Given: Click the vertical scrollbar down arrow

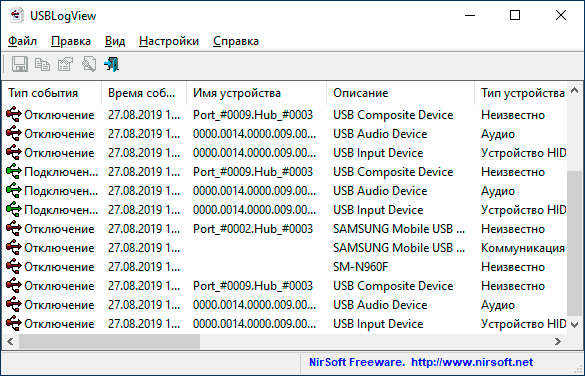Looking at the screenshot, I should (575, 325).
